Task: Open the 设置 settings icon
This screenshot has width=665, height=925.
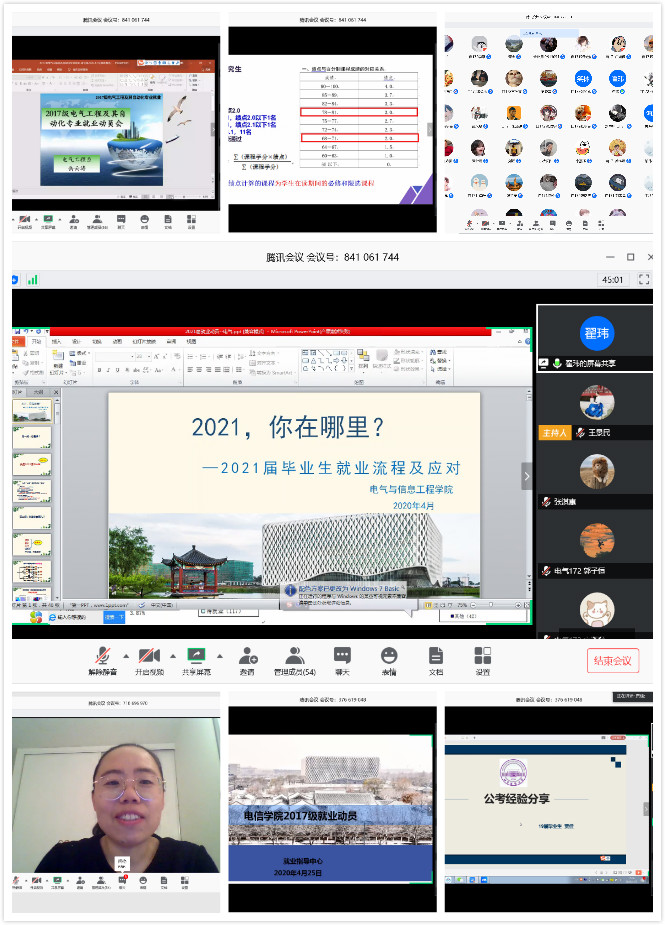Action: (x=483, y=660)
